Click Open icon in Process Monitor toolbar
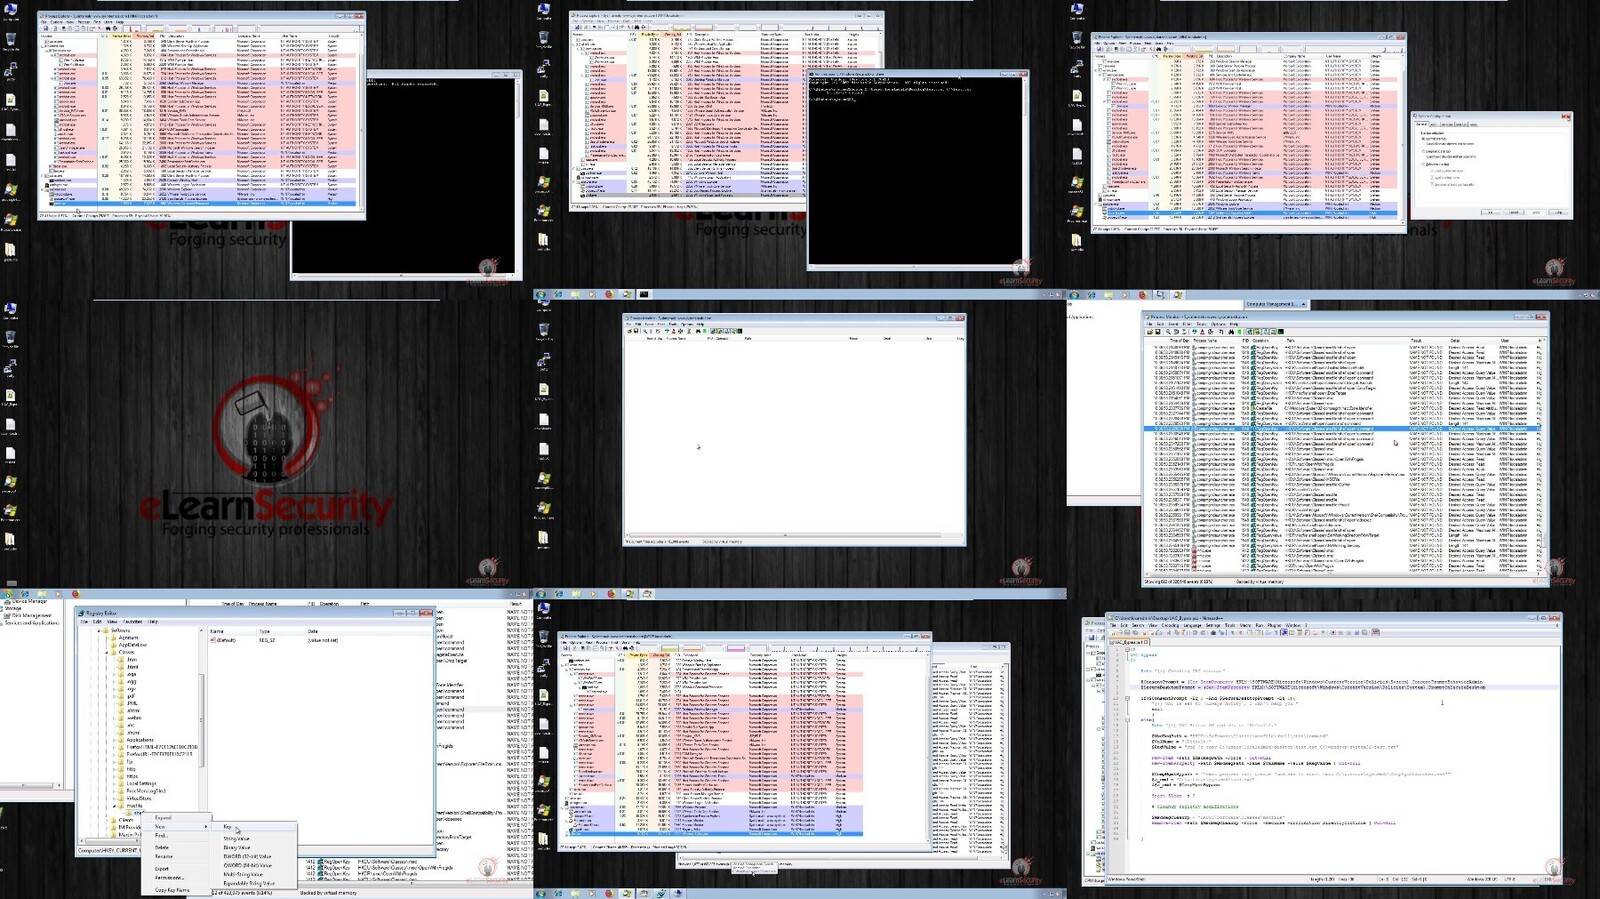 tap(1150, 332)
